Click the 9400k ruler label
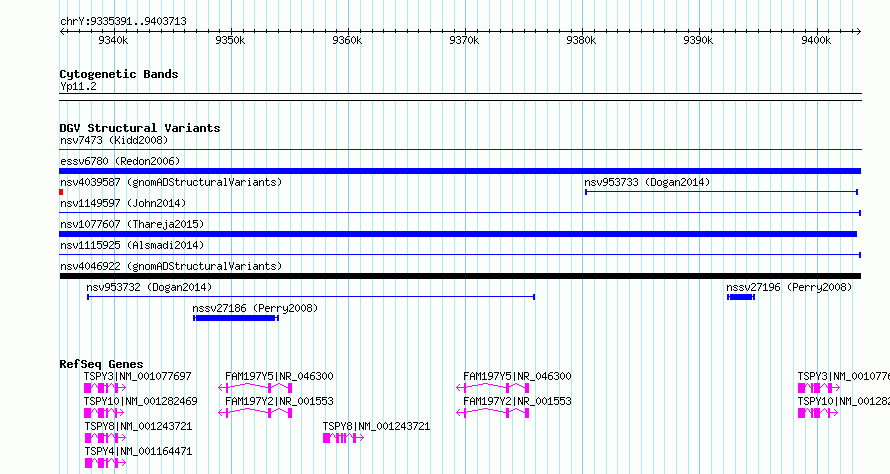Screen dimensions: 890x474 point(816,40)
